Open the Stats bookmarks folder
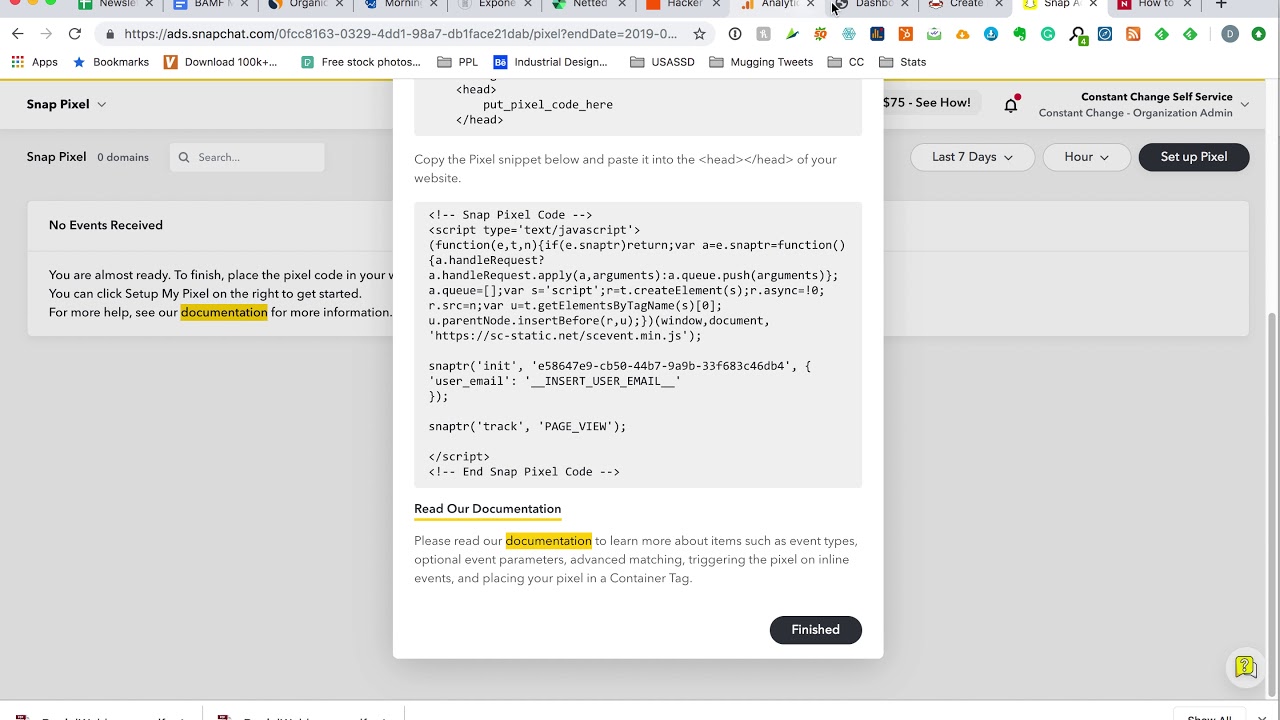Viewport: 1280px width, 720px height. [903, 62]
